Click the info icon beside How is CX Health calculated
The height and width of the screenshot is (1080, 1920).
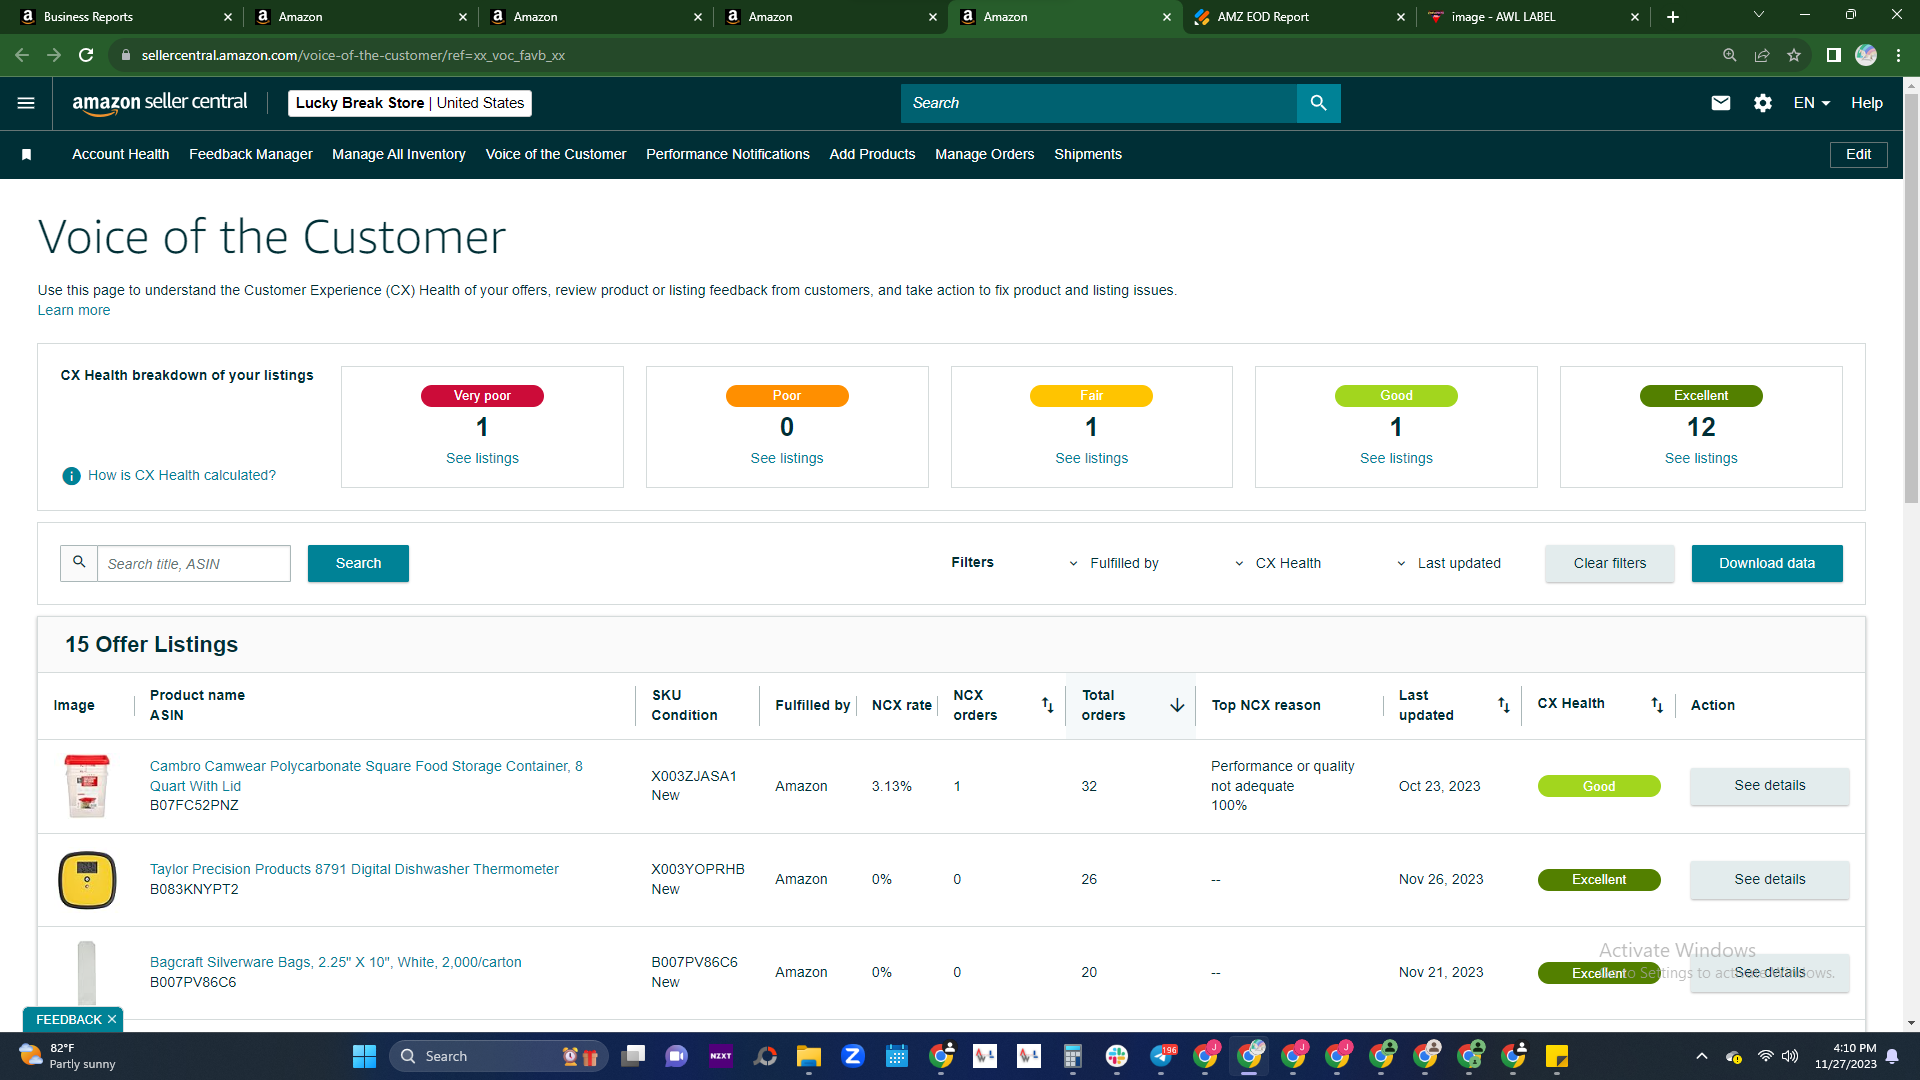coord(71,476)
